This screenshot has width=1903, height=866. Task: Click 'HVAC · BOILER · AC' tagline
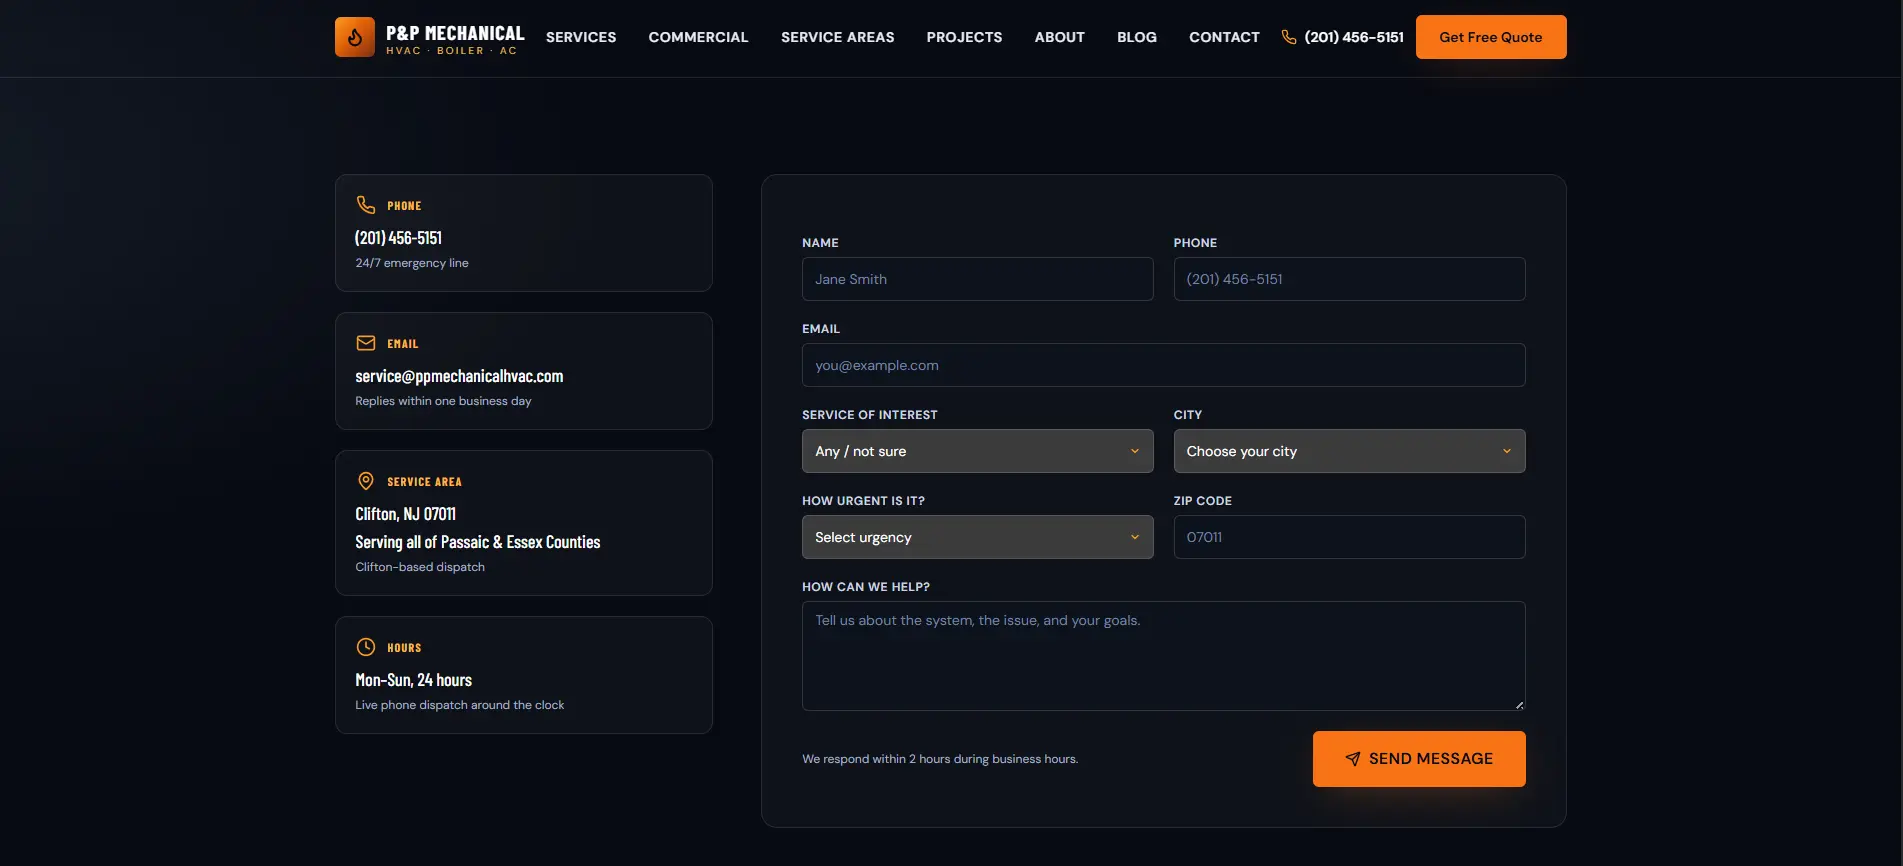[x=451, y=51]
